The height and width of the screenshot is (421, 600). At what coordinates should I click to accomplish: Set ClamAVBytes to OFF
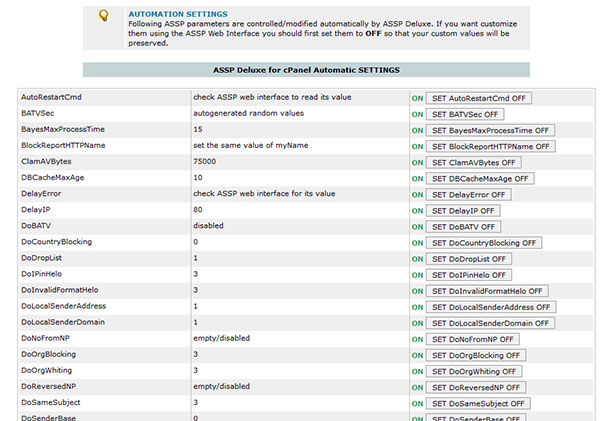click(473, 163)
